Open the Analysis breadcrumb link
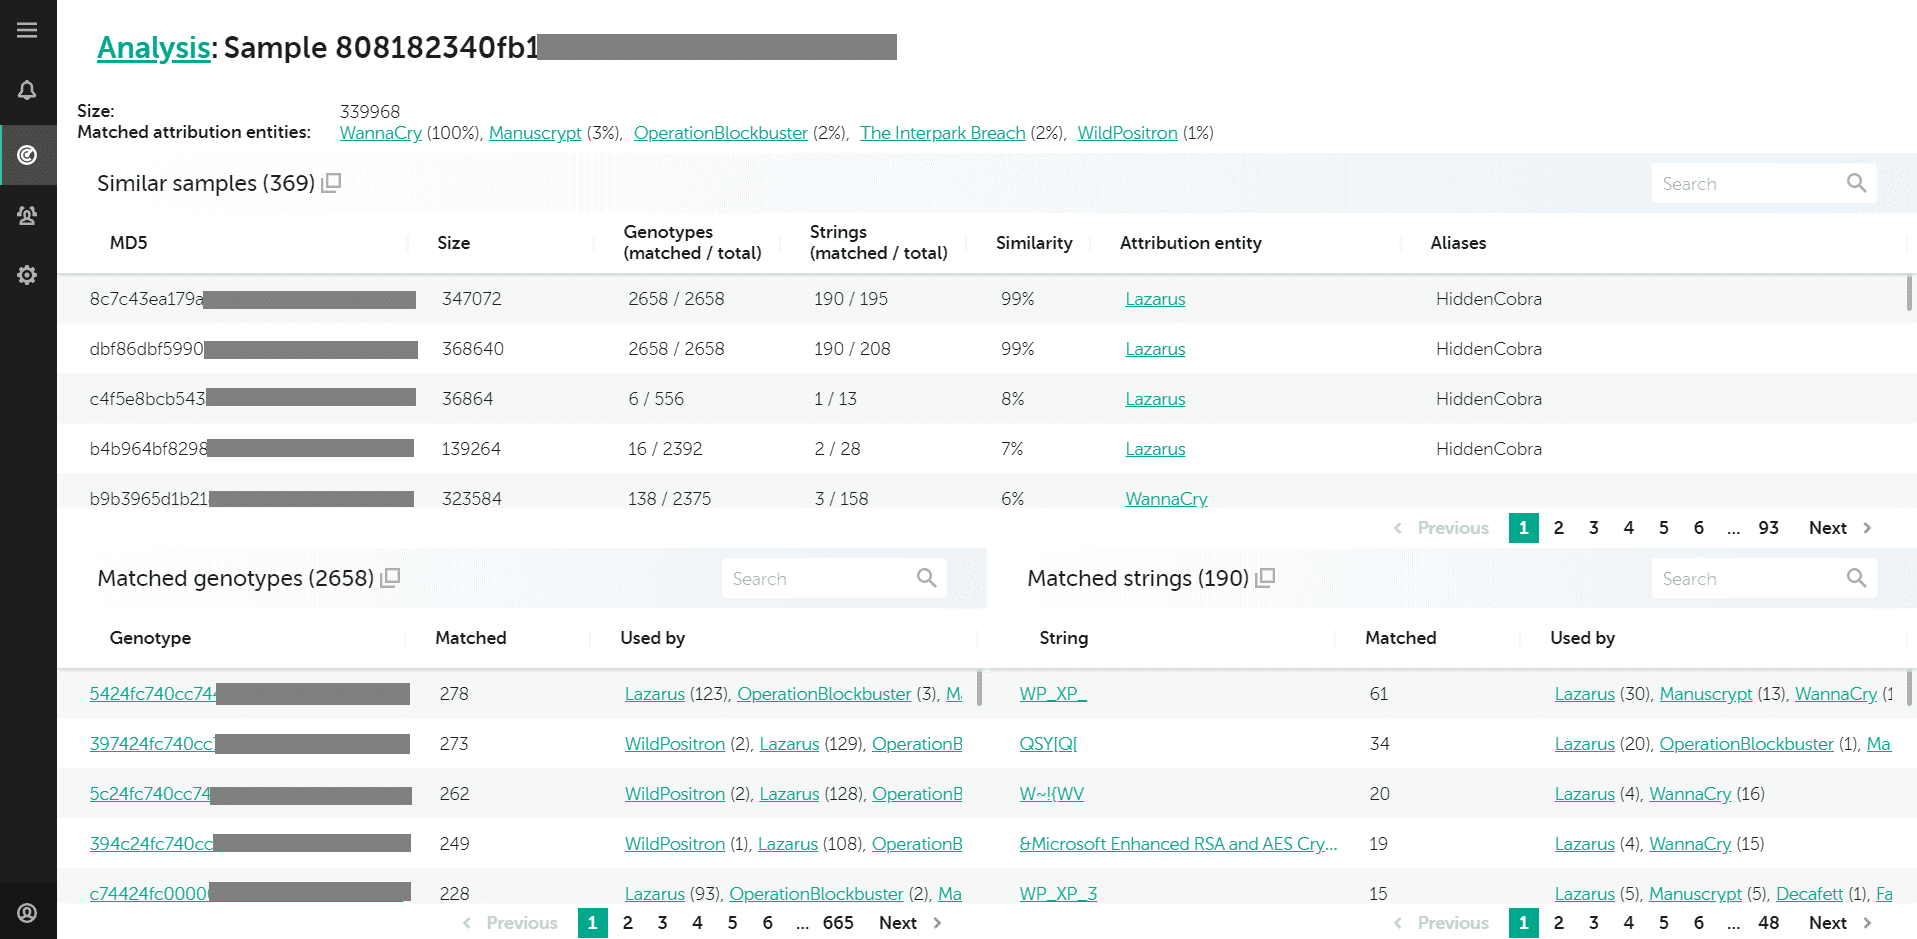 153,47
